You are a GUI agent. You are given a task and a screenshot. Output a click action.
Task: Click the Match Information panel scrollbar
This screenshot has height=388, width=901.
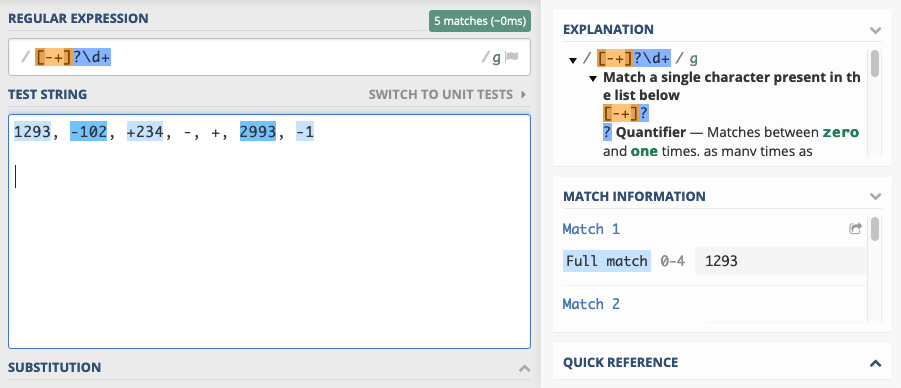(x=875, y=229)
